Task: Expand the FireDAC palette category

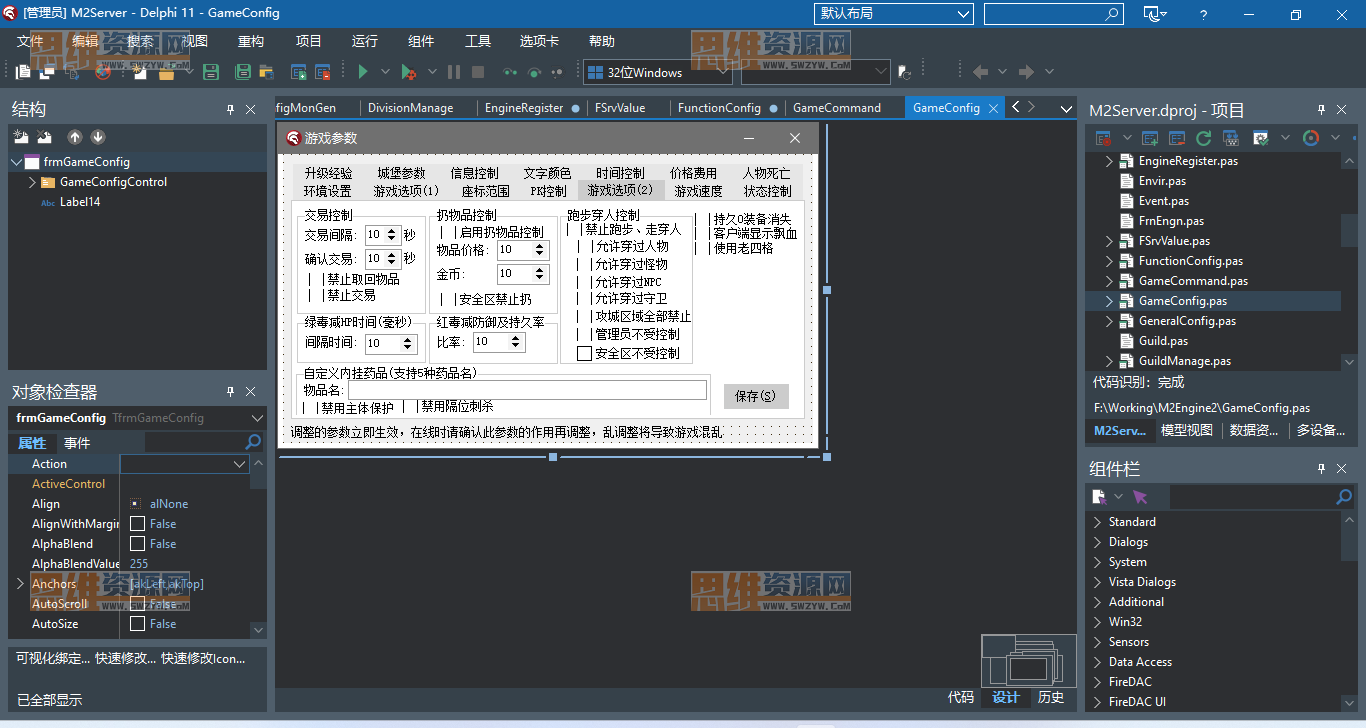Action: [1097, 682]
